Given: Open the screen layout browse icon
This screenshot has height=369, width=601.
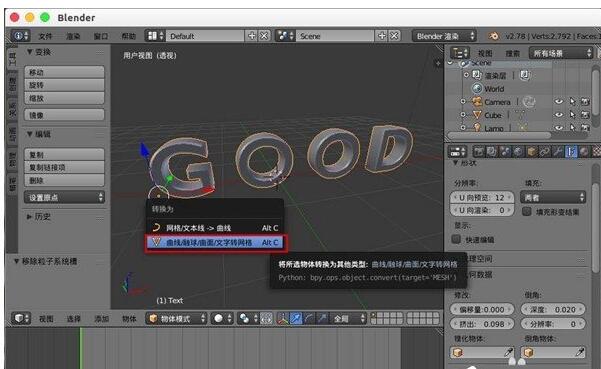Looking at the screenshot, I should 155,36.
